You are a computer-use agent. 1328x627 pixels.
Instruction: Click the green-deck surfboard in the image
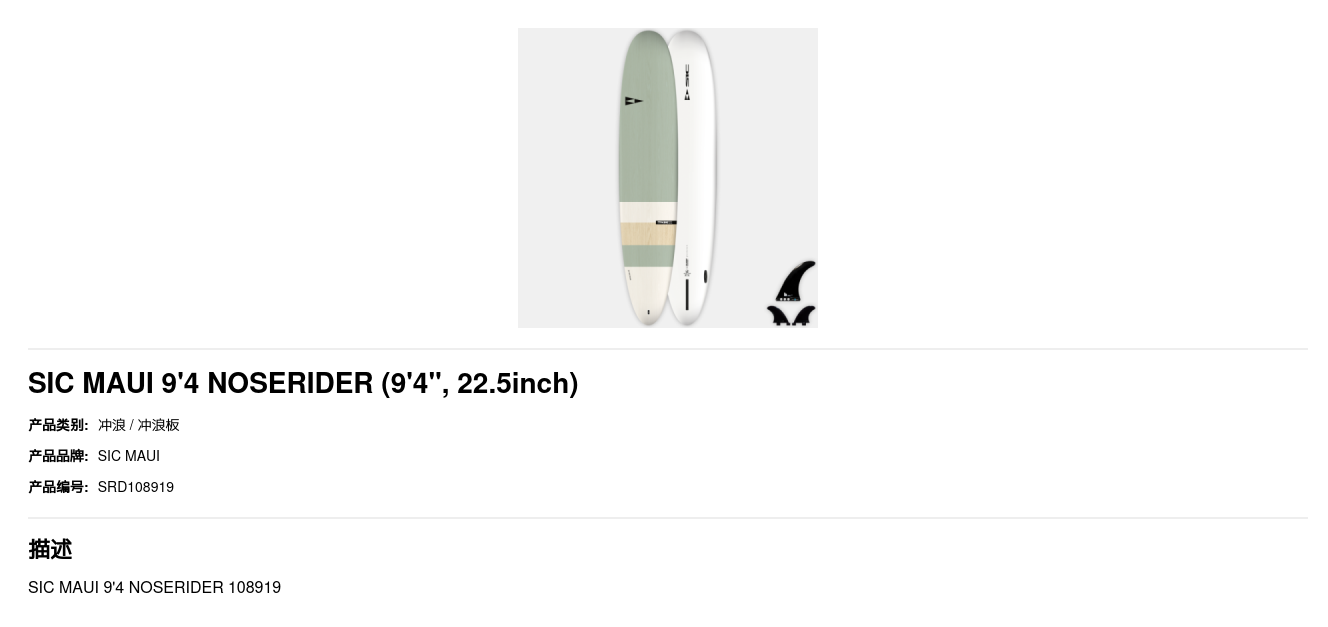click(x=647, y=178)
